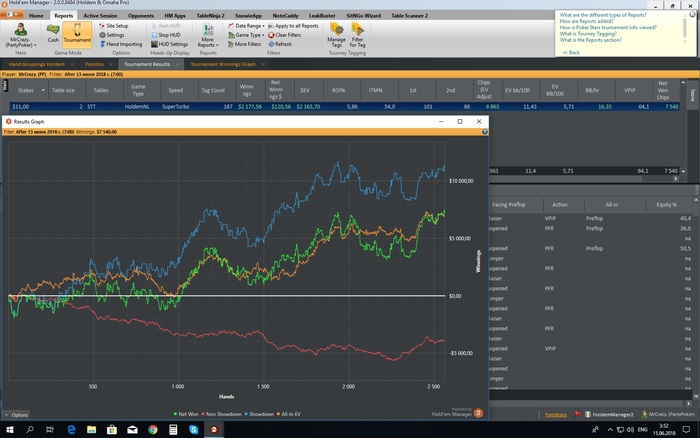Viewport: 700px width, 438px height.
Task: Click the Feedback link
Action: coord(556,415)
